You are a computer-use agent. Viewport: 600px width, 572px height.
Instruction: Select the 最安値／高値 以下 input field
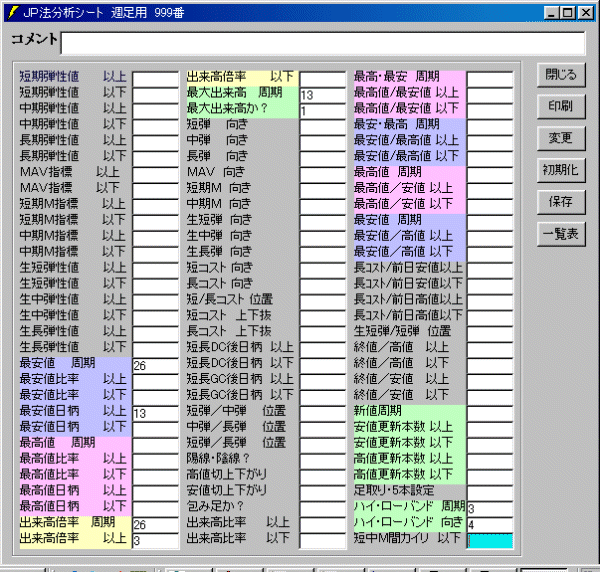point(490,254)
